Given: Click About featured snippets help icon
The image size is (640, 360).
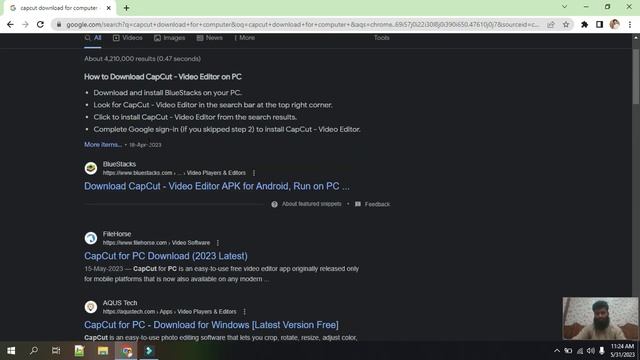Looking at the screenshot, I should click(274, 204).
